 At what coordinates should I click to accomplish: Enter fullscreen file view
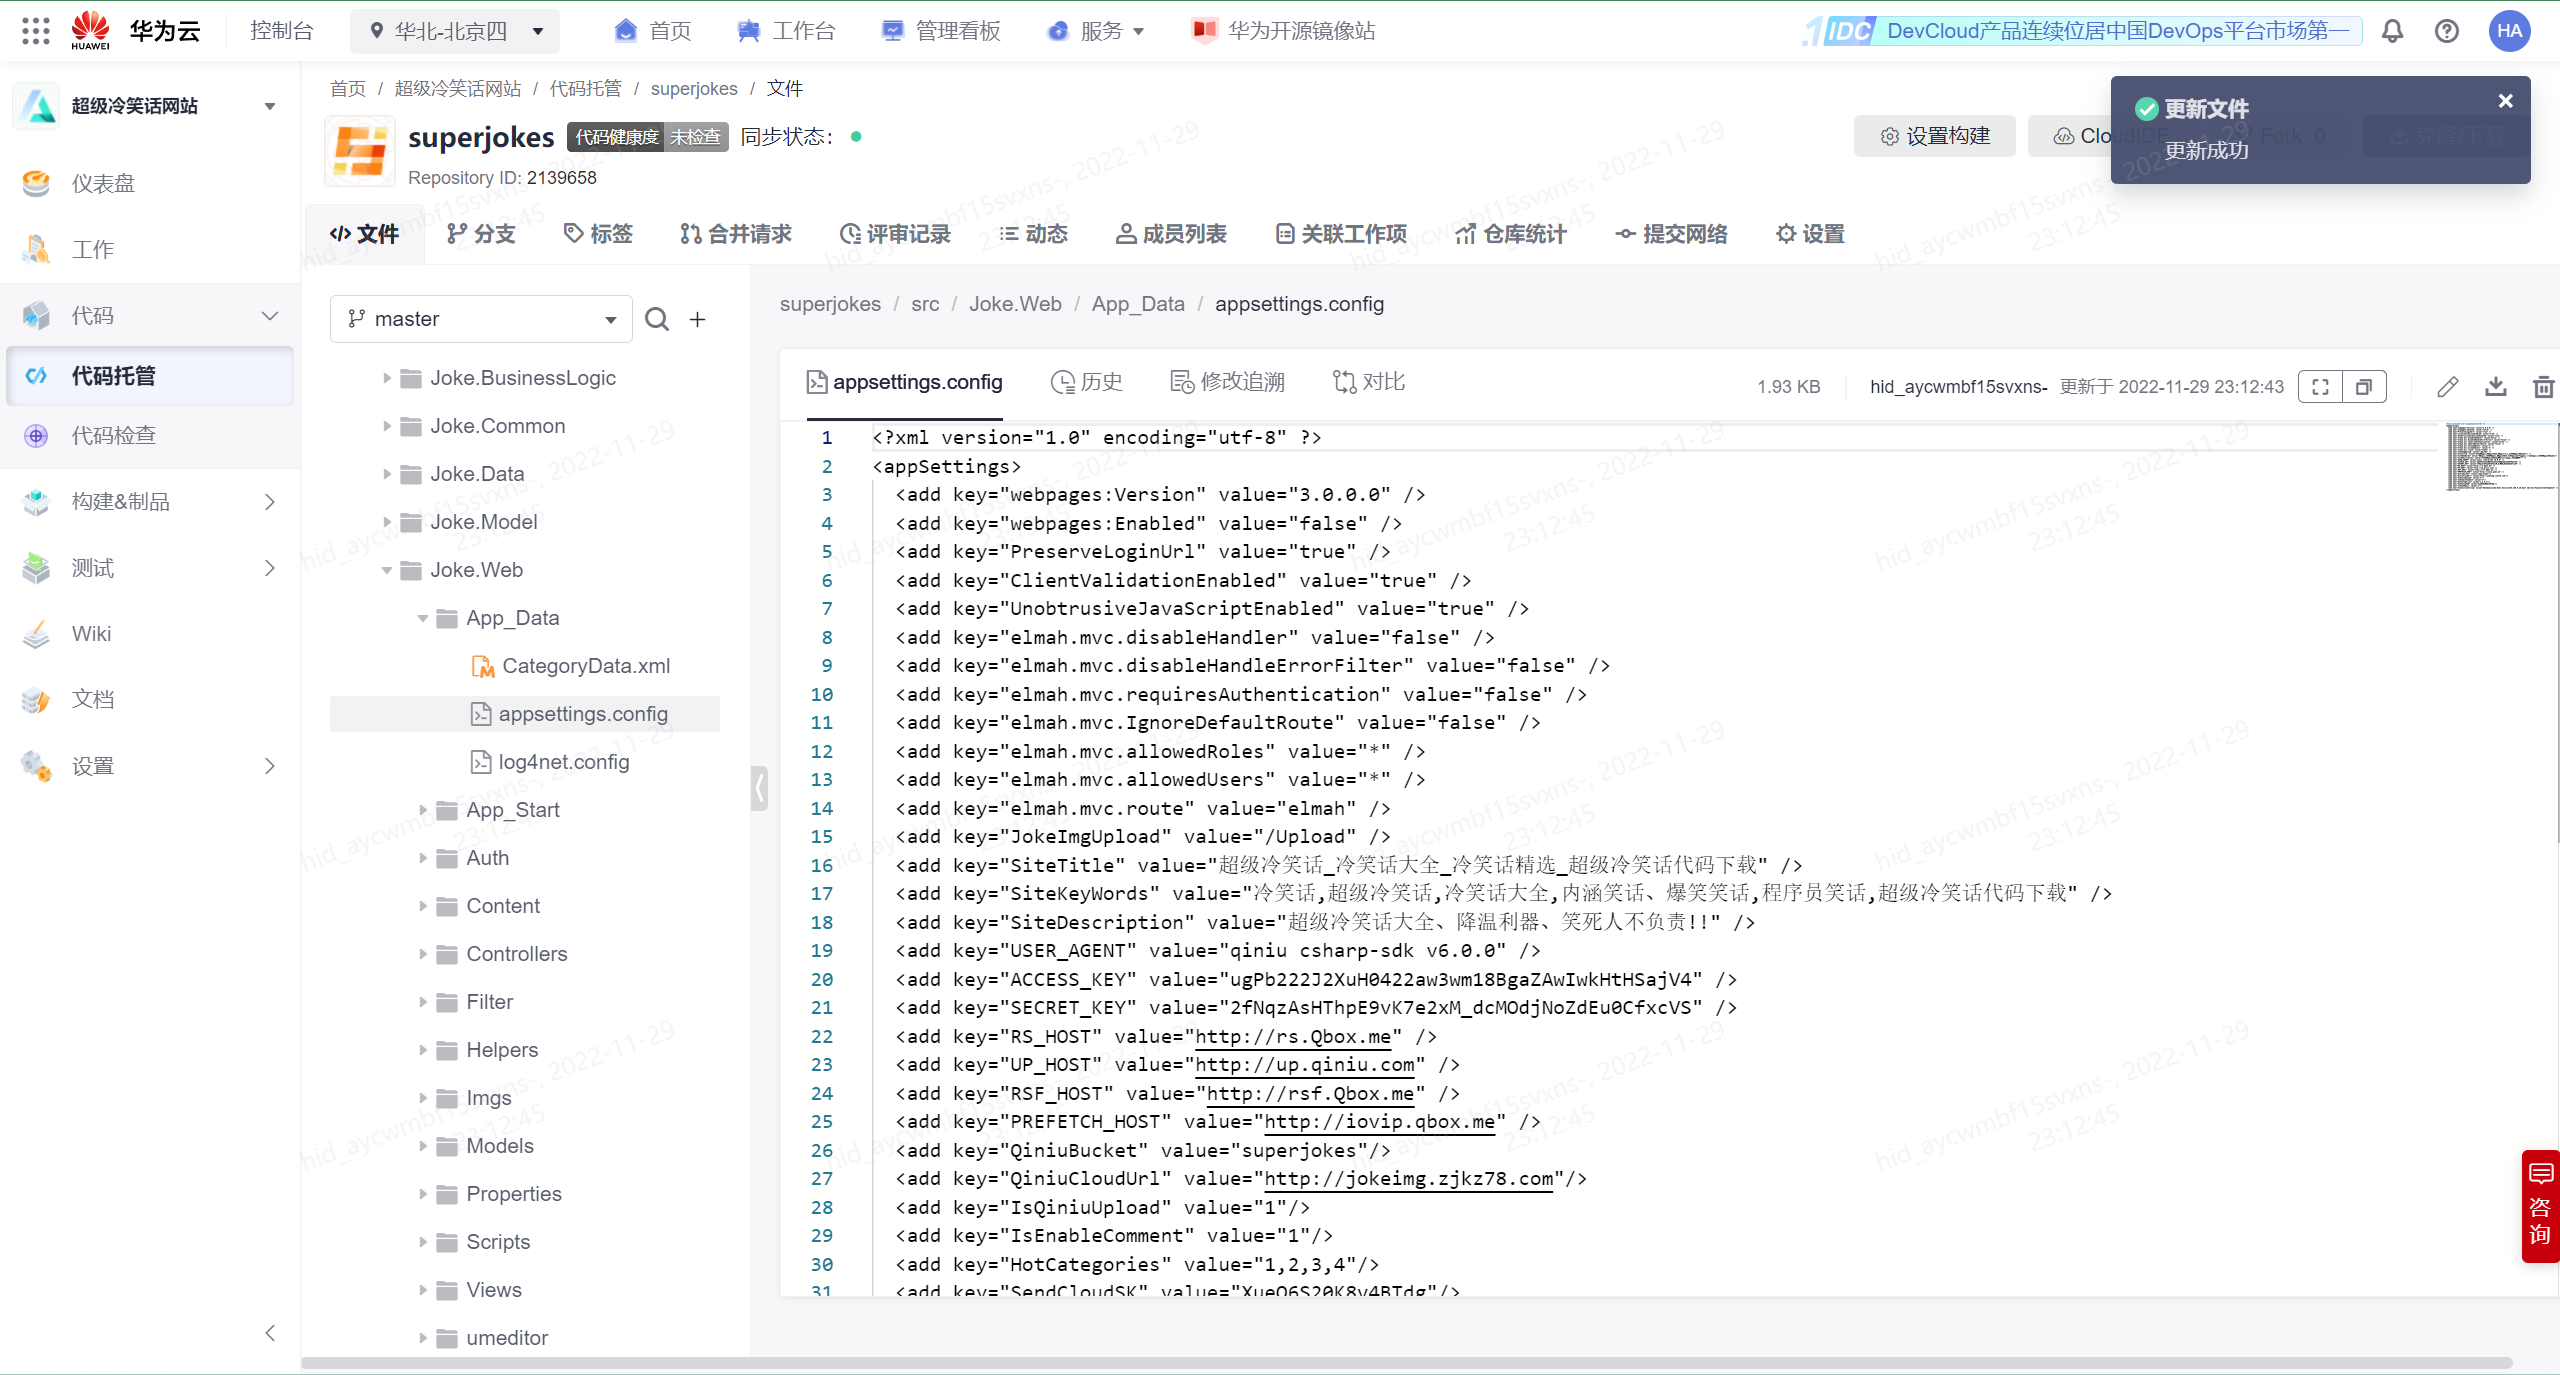tap(2320, 386)
